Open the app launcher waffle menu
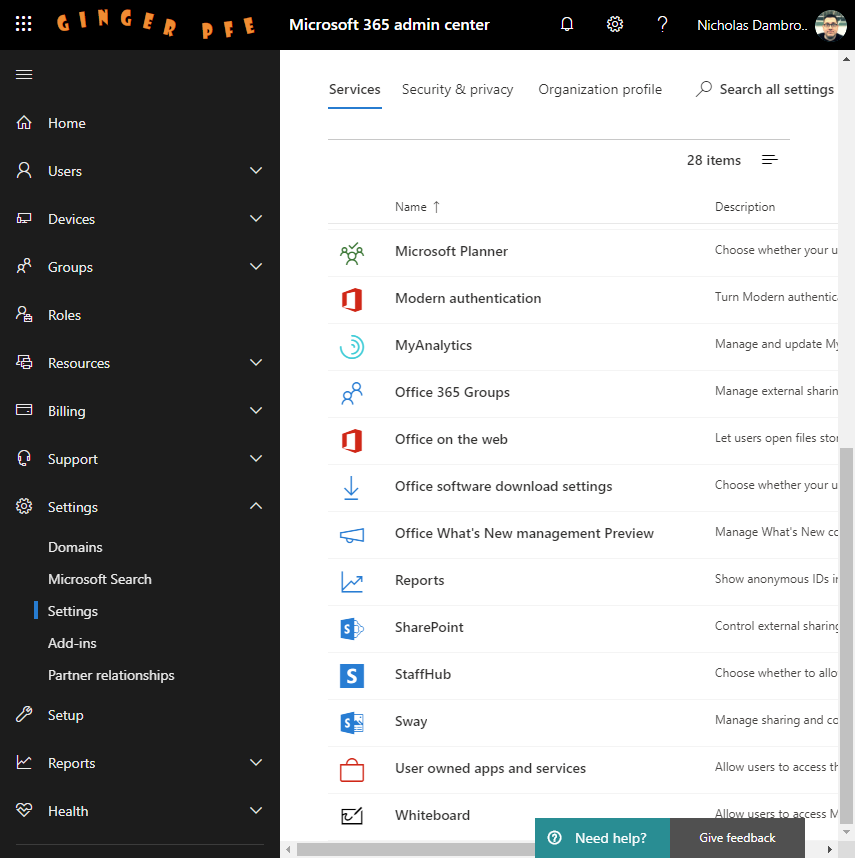Screen dimensions: 855x858 coord(24,24)
